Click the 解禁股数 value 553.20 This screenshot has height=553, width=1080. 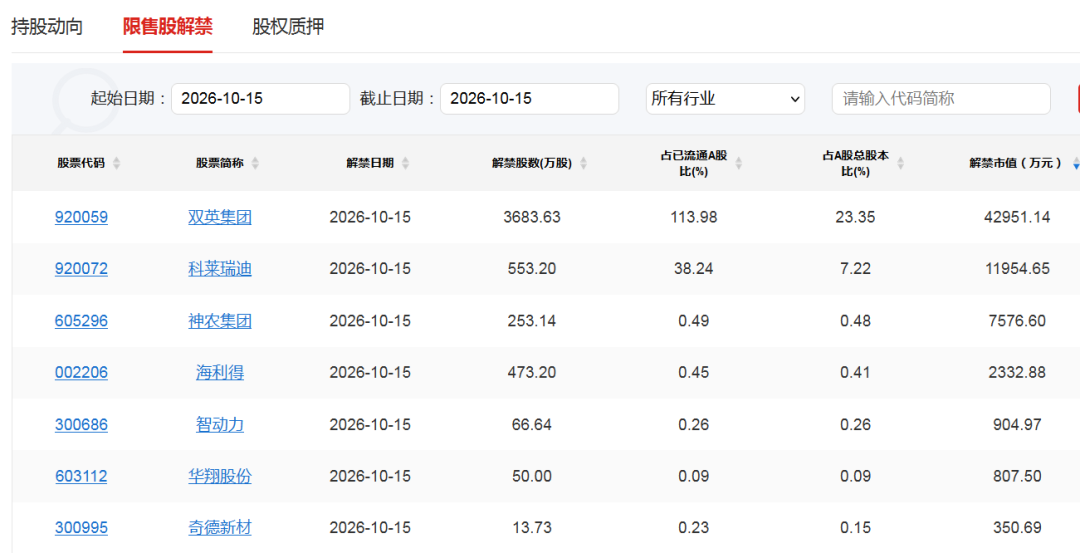pos(532,269)
